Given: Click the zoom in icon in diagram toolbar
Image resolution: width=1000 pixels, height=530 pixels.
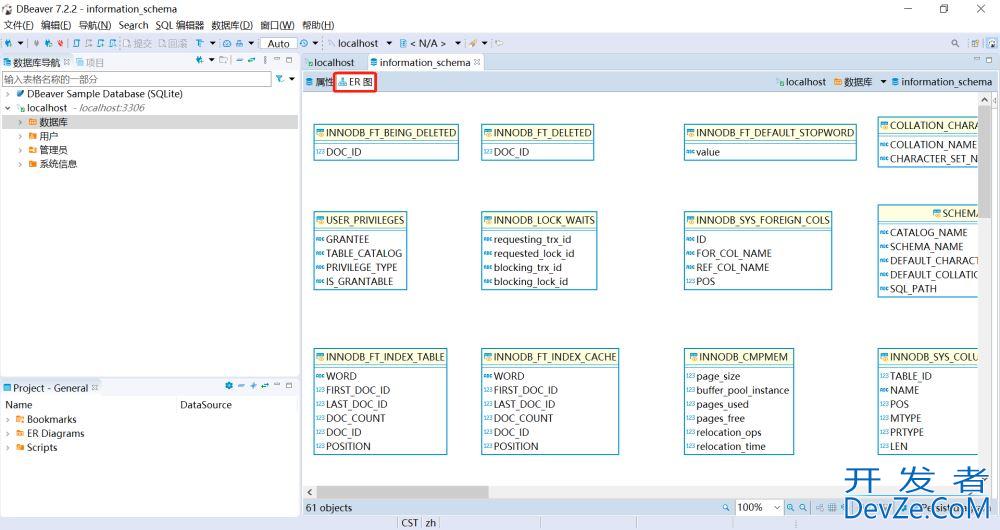Looking at the screenshot, I should 790,508.
